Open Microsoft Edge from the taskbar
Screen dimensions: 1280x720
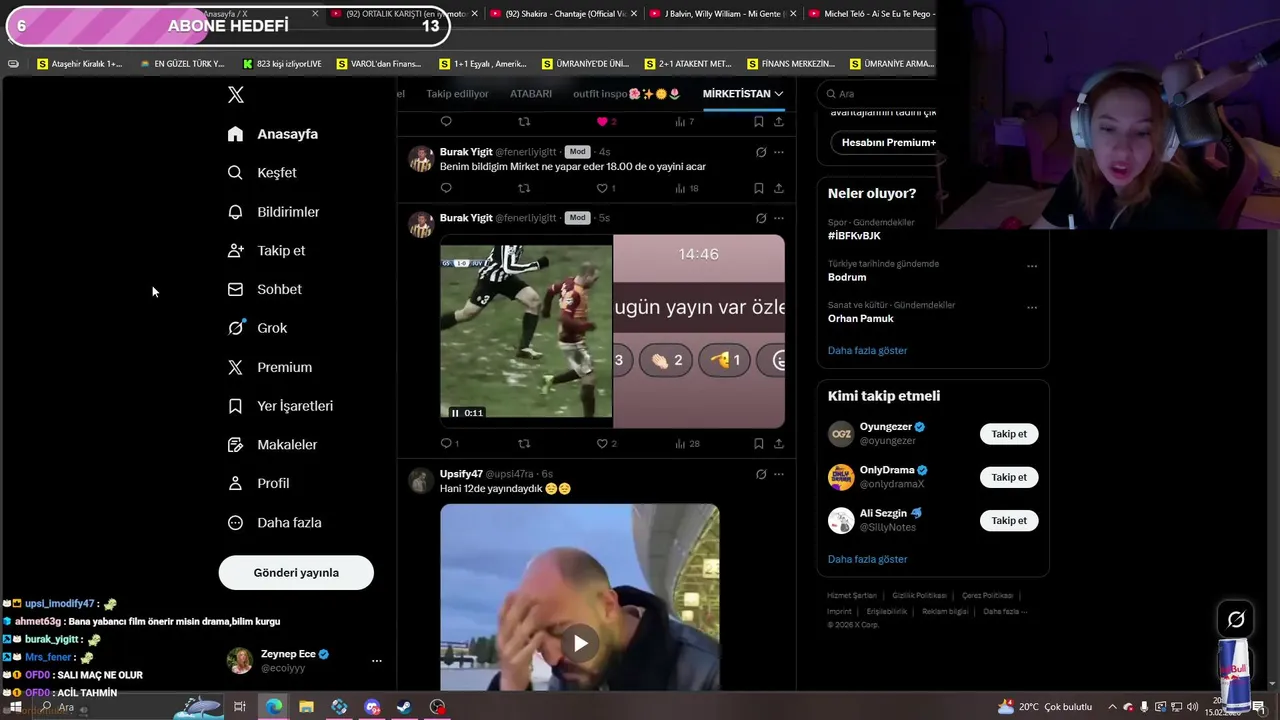pyautogui.click(x=273, y=707)
